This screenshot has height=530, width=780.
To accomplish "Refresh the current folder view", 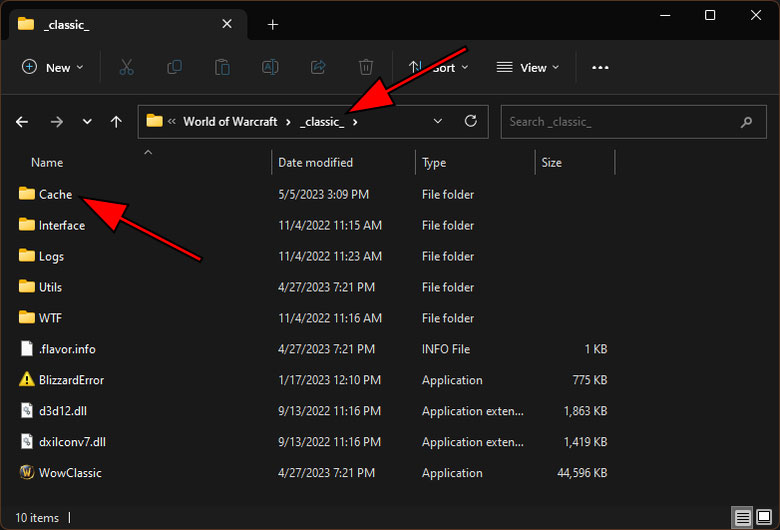I will coord(471,121).
